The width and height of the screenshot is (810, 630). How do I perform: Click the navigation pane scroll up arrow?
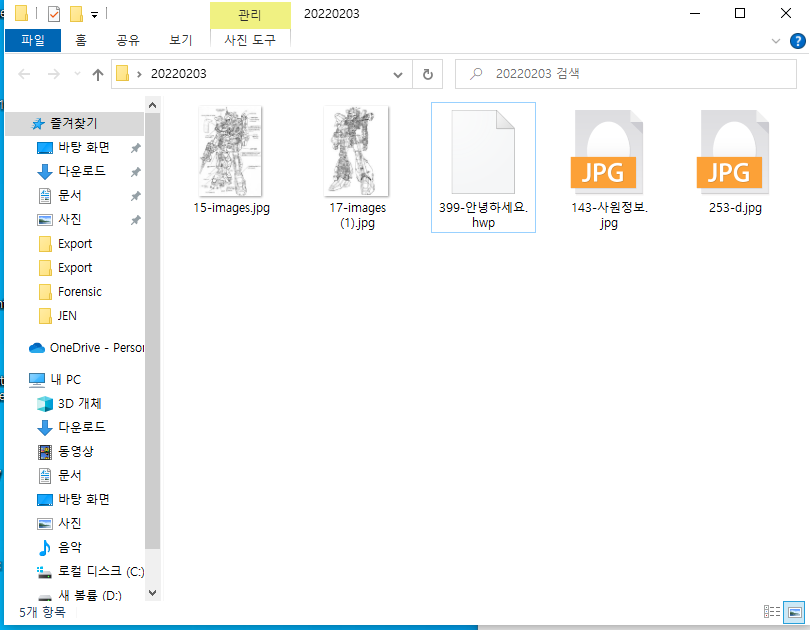pos(152,105)
